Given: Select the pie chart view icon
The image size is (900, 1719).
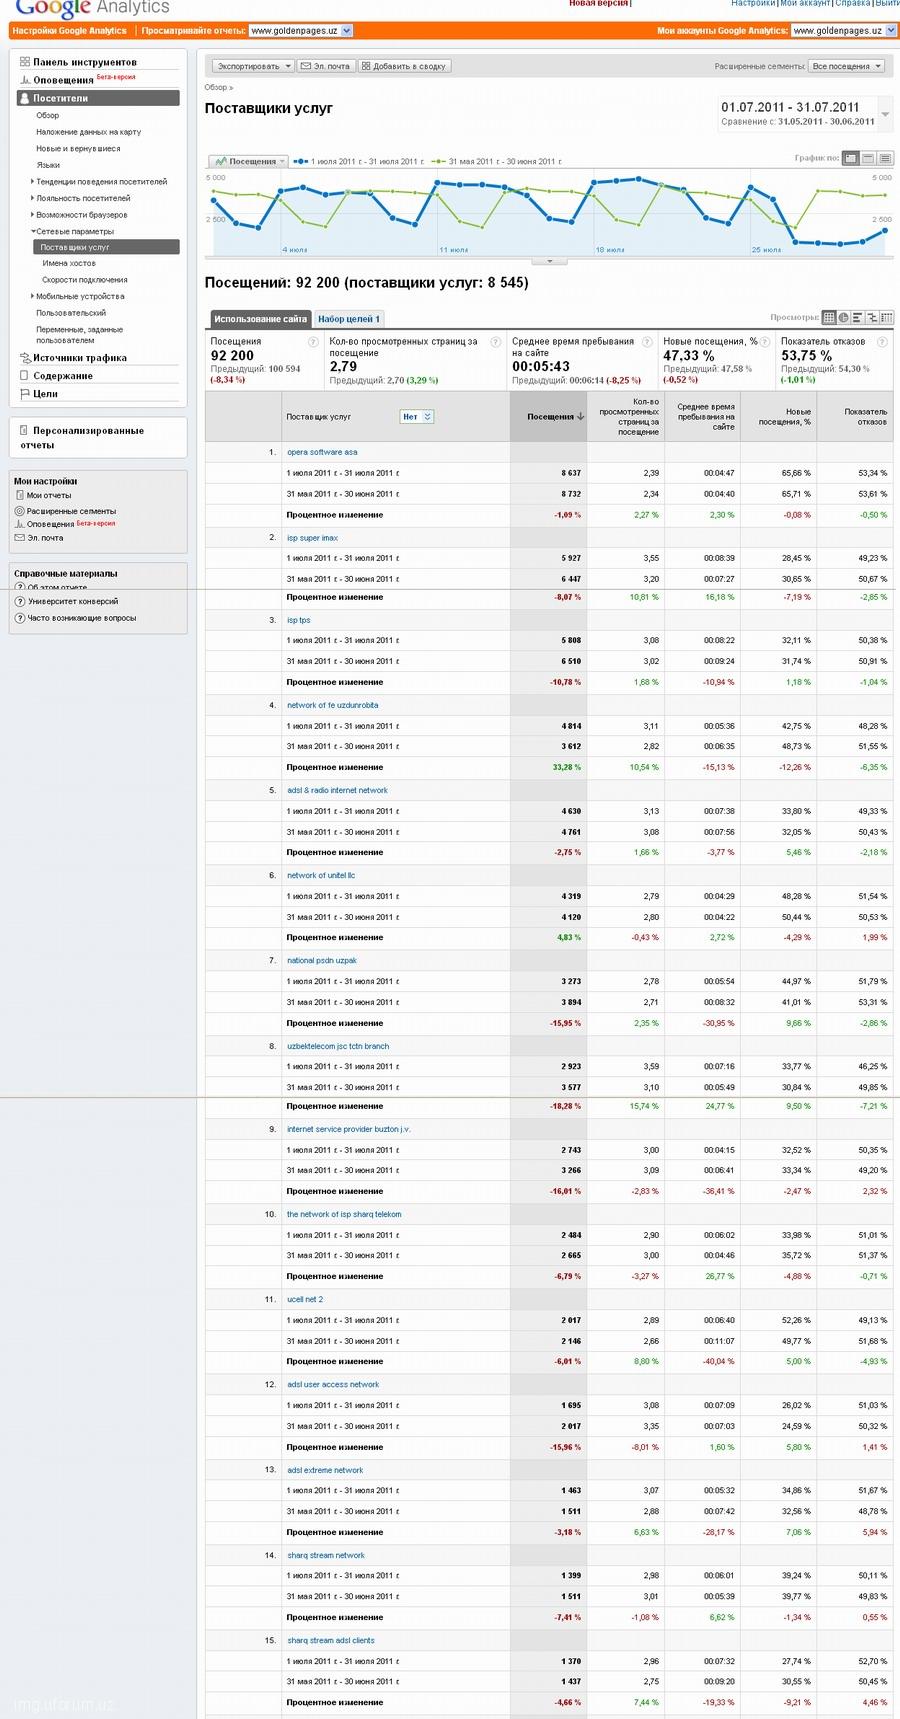Looking at the screenshot, I should click(843, 318).
